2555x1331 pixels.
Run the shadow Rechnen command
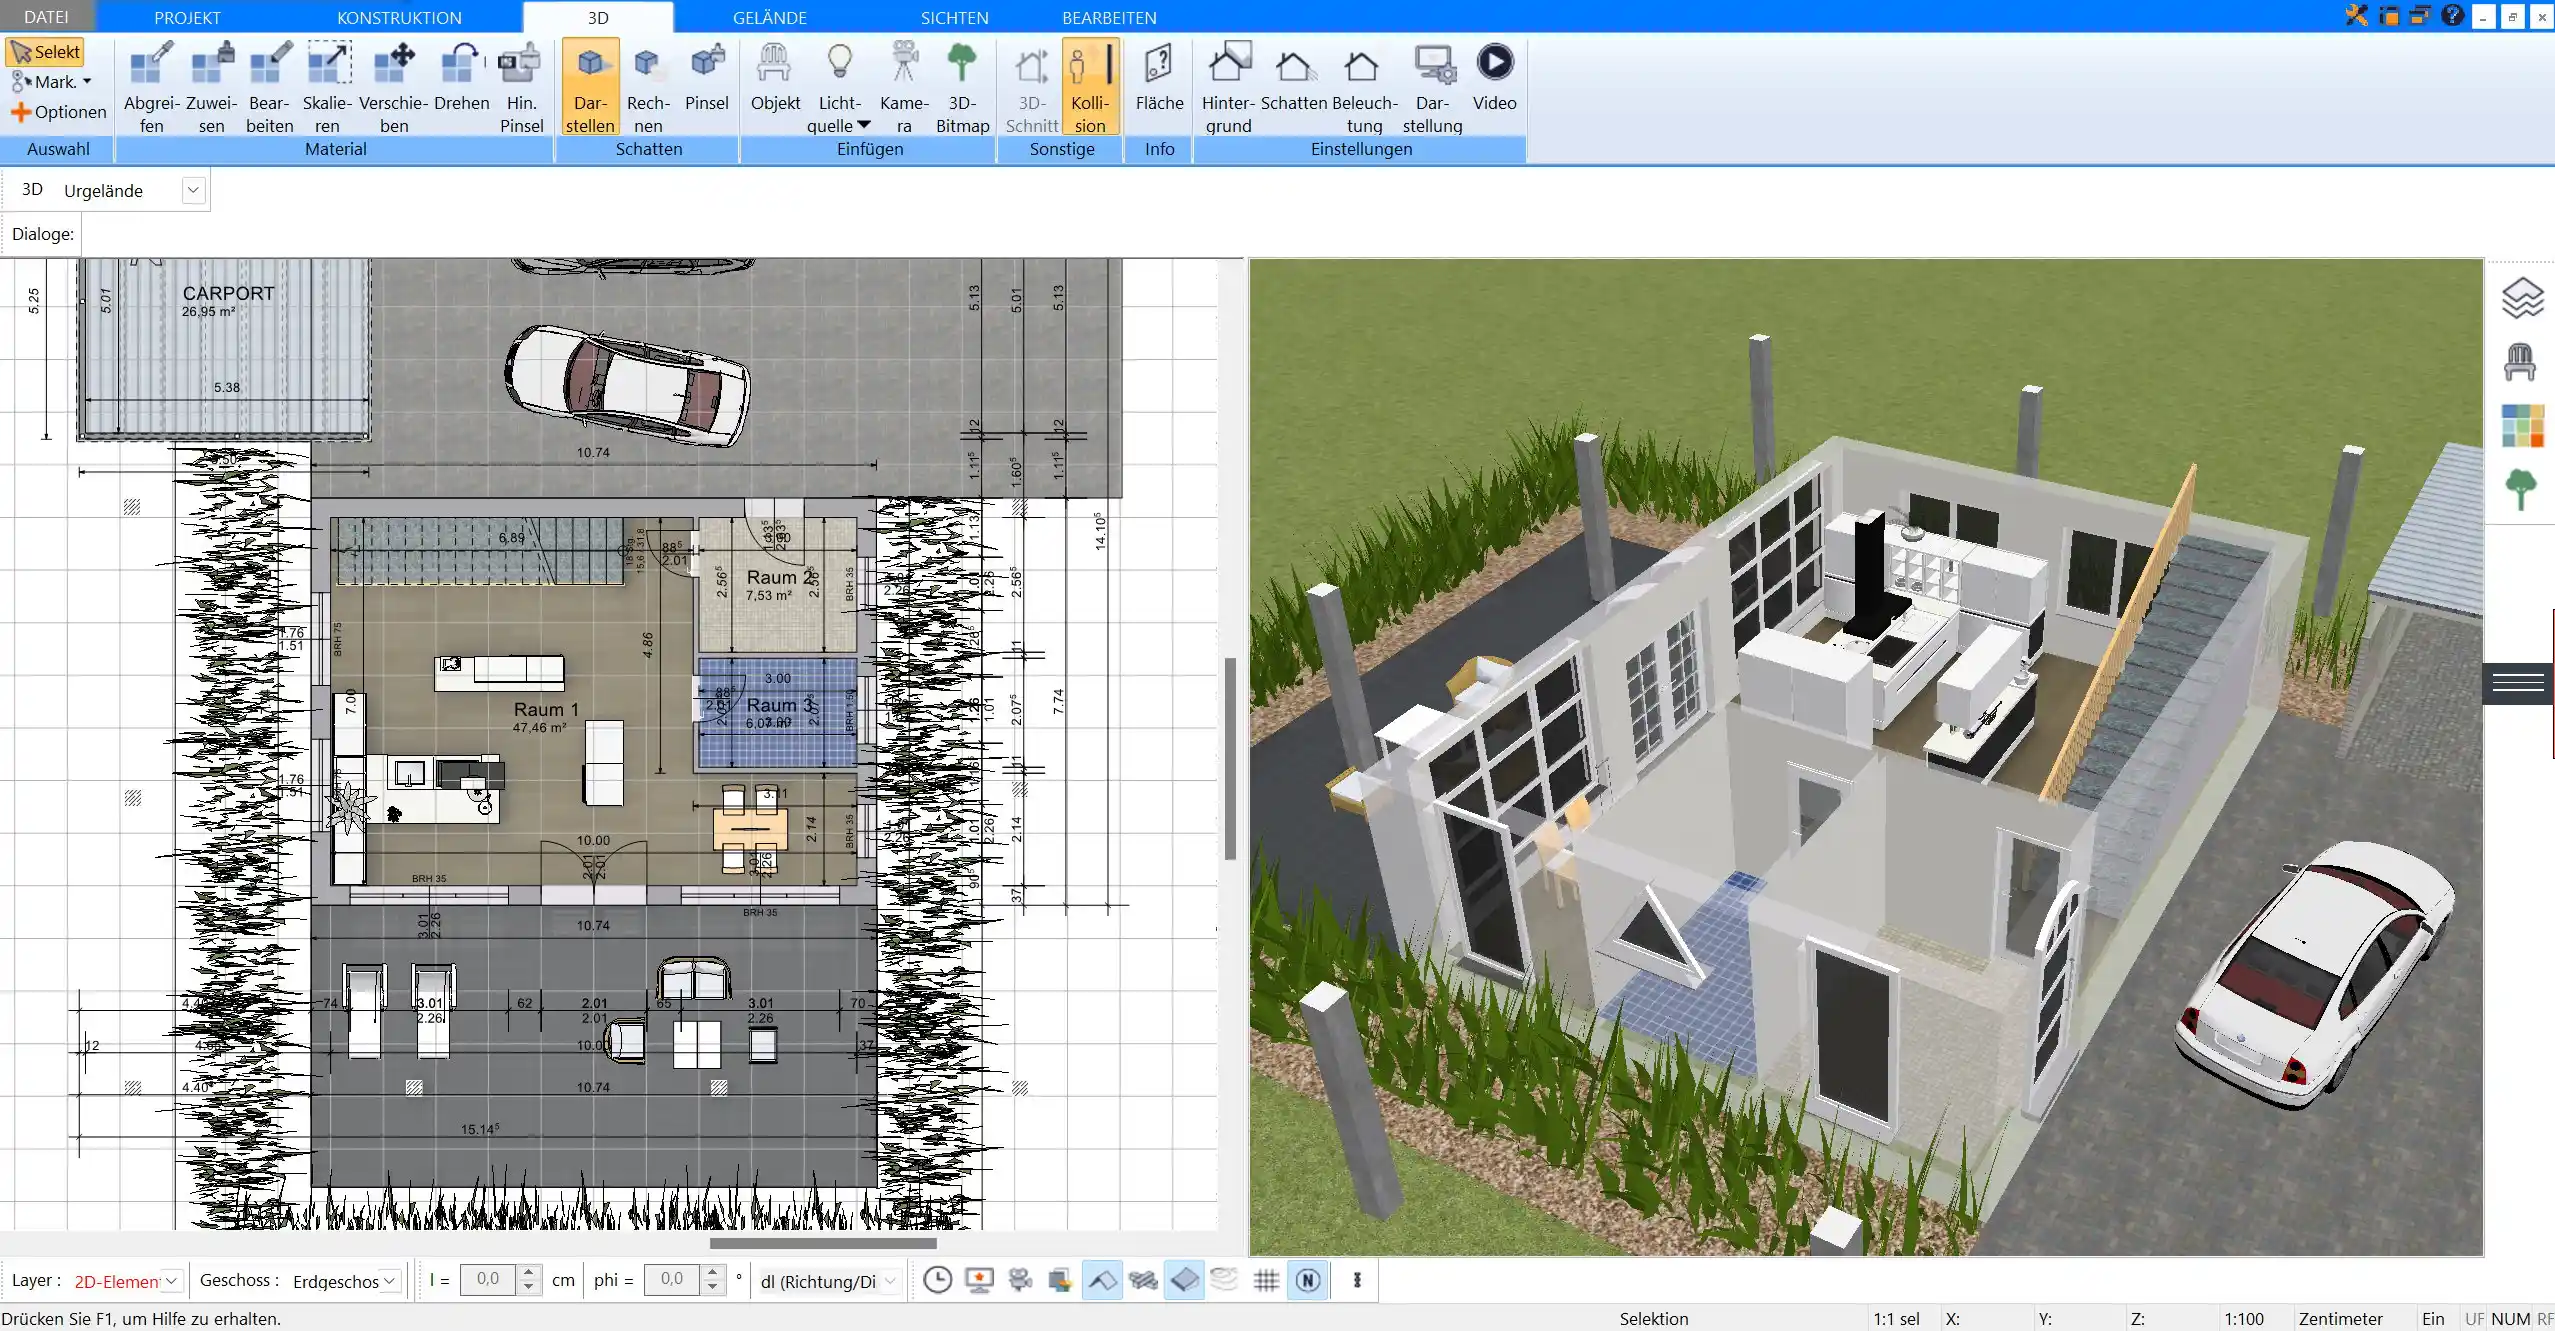coord(648,87)
